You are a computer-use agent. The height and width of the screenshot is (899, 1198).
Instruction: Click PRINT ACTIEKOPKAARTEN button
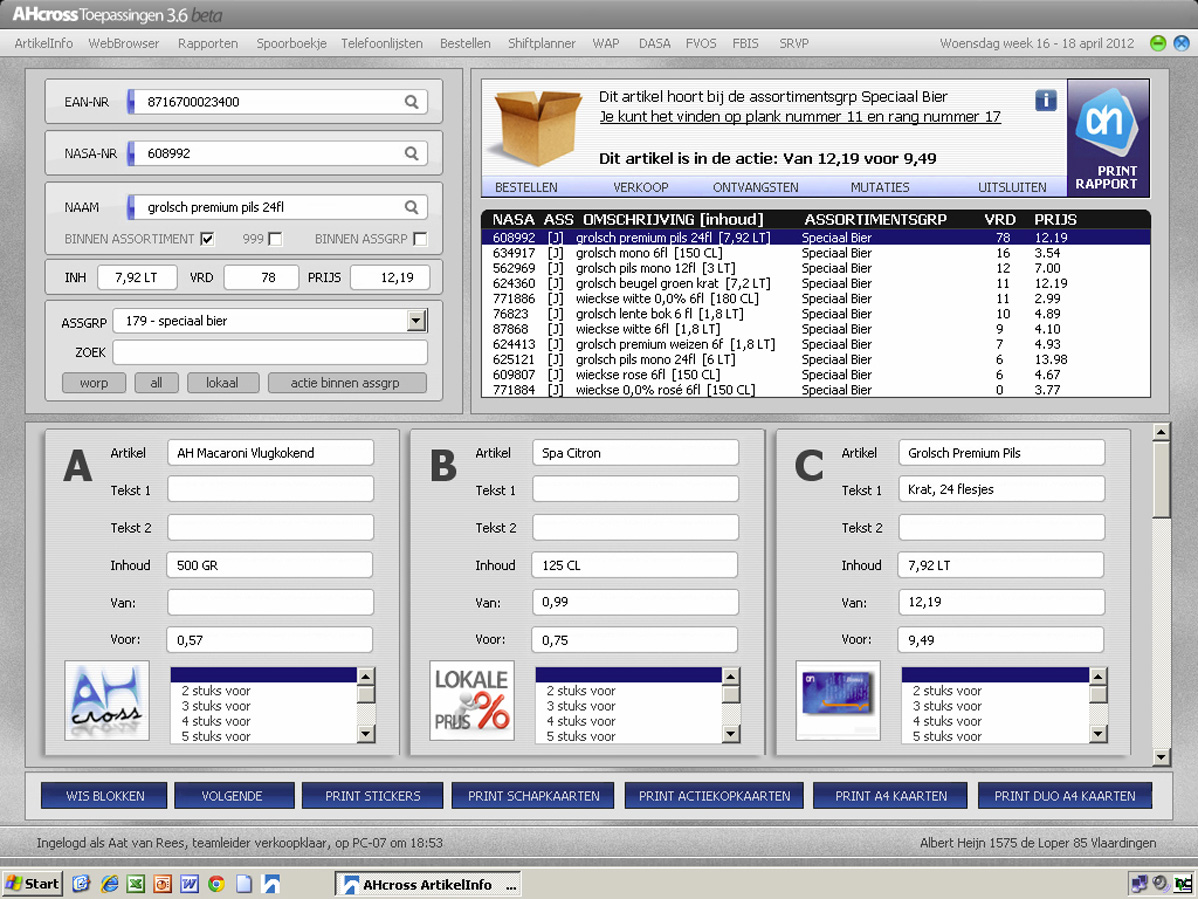point(714,796)
